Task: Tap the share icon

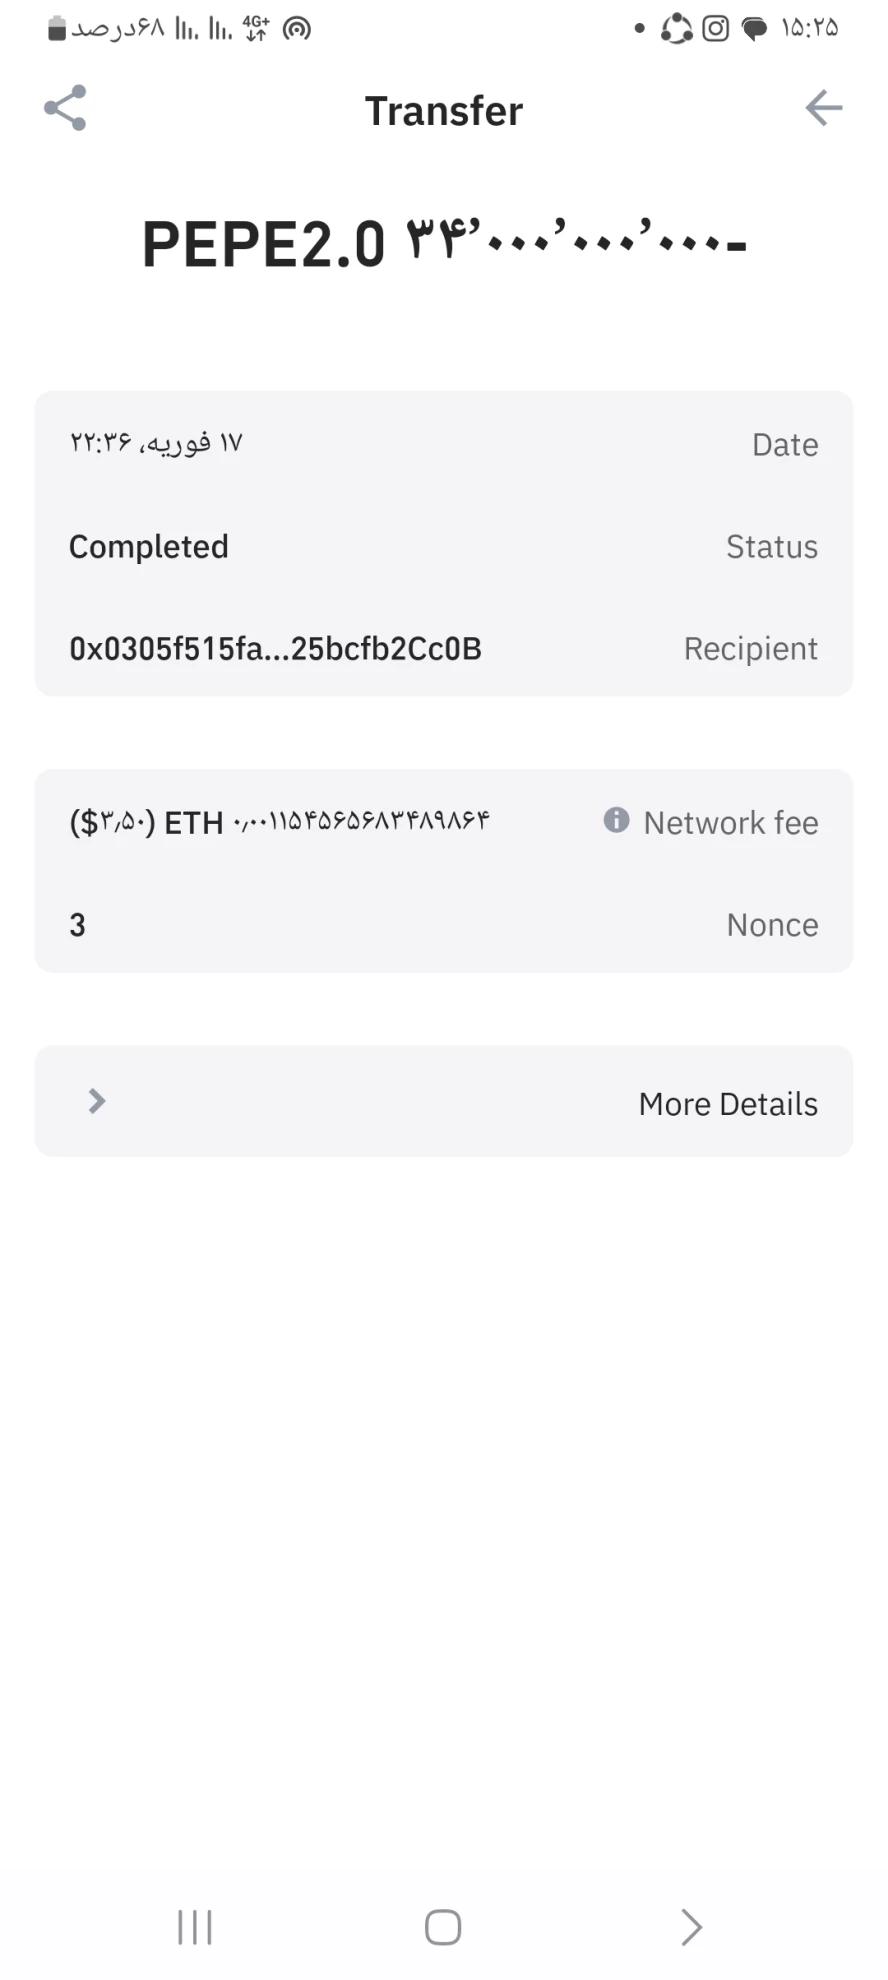Action: 65,108
